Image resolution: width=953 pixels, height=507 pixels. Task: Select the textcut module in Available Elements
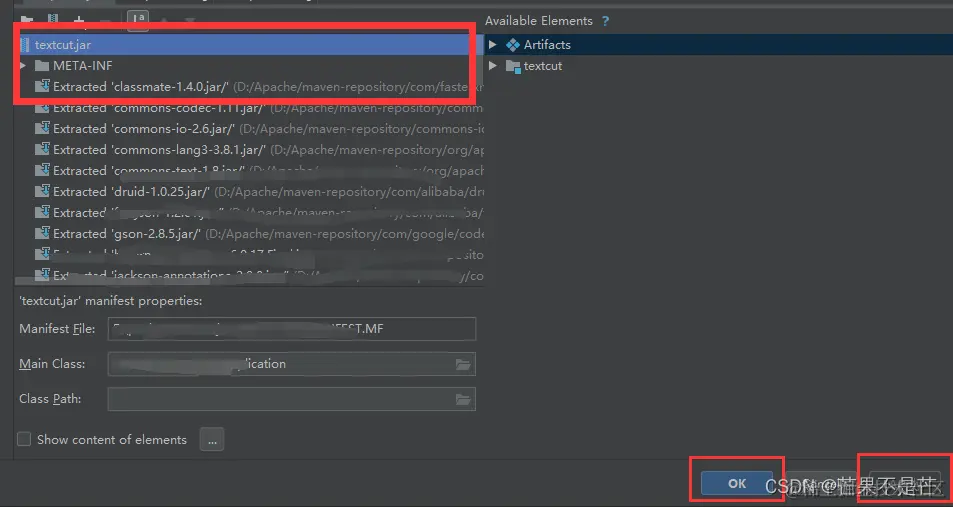(x=534, y=66)
